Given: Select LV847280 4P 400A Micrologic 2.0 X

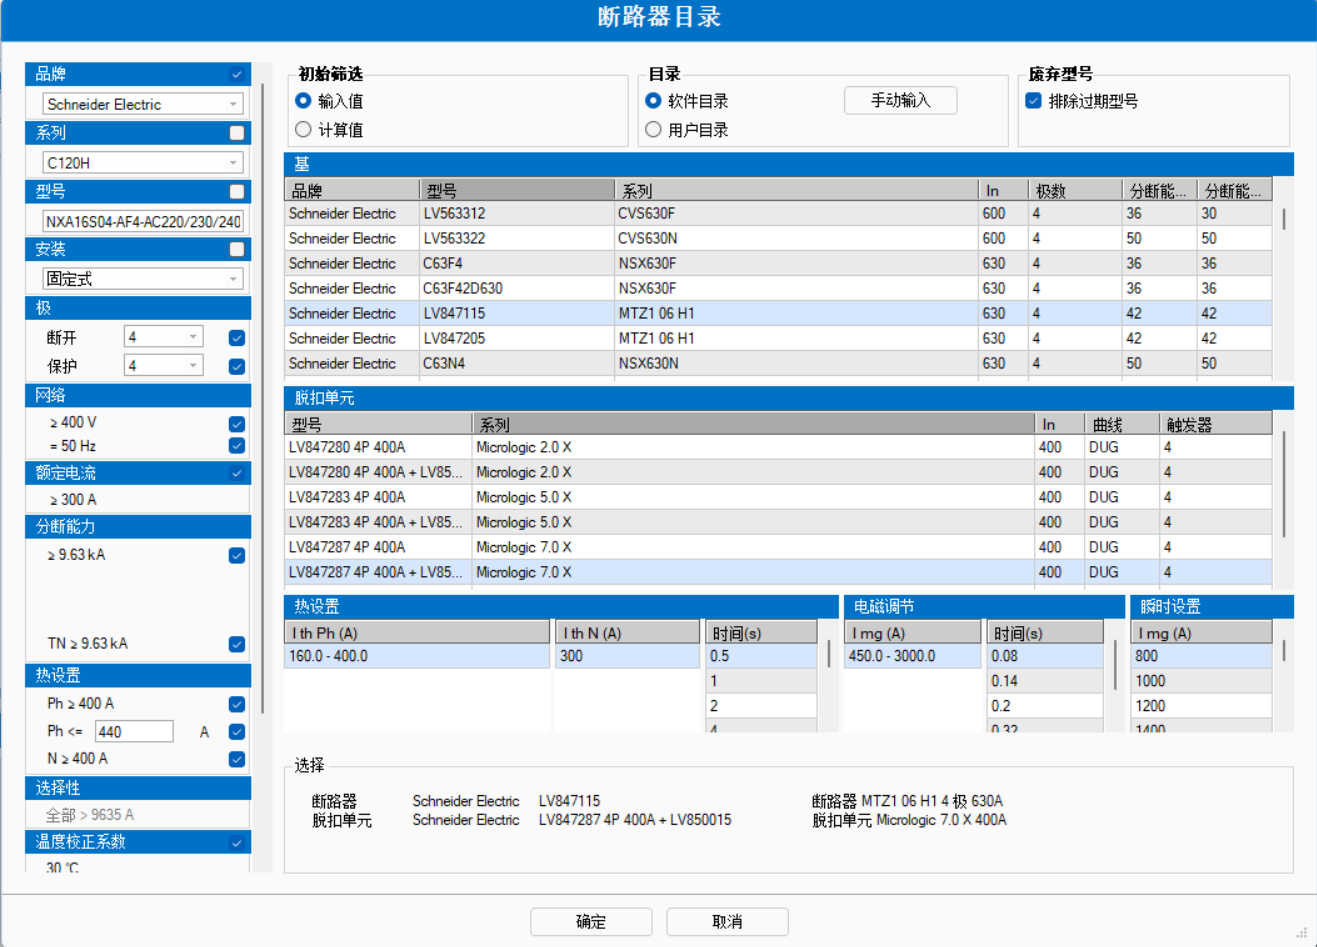Looking at the screenshot, I should point(778,447).
